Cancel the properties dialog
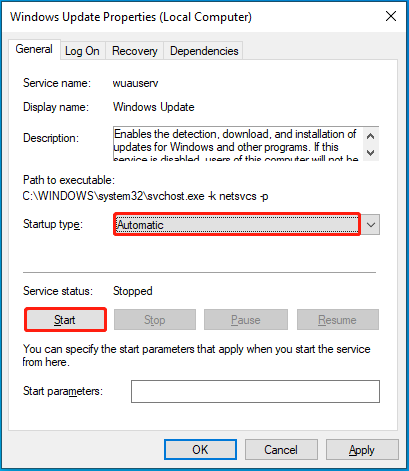 (x=281, y=450)
